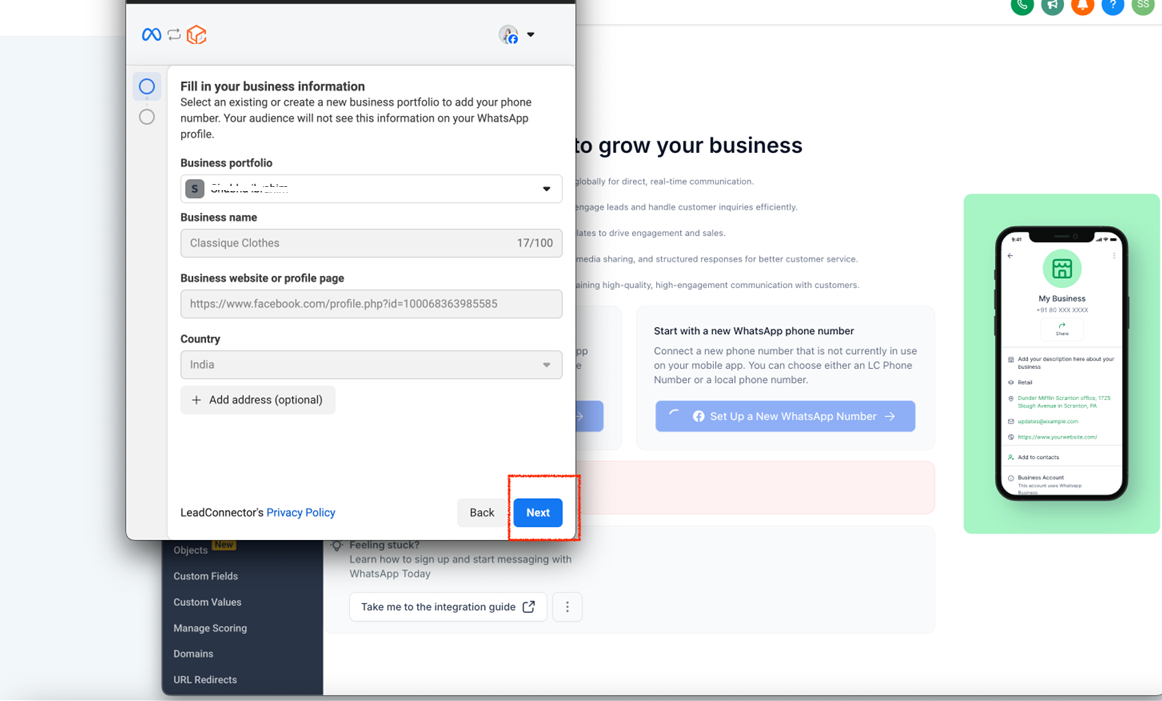Click the megaphone announcements icon in top bar
Screen dimensions: 1162x701
click(1052, 4)
